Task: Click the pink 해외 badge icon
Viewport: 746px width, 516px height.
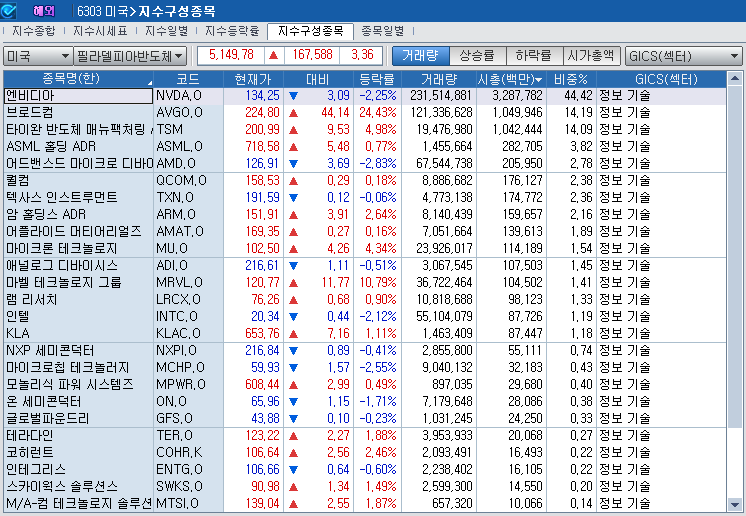Action: tap(44, 10)
